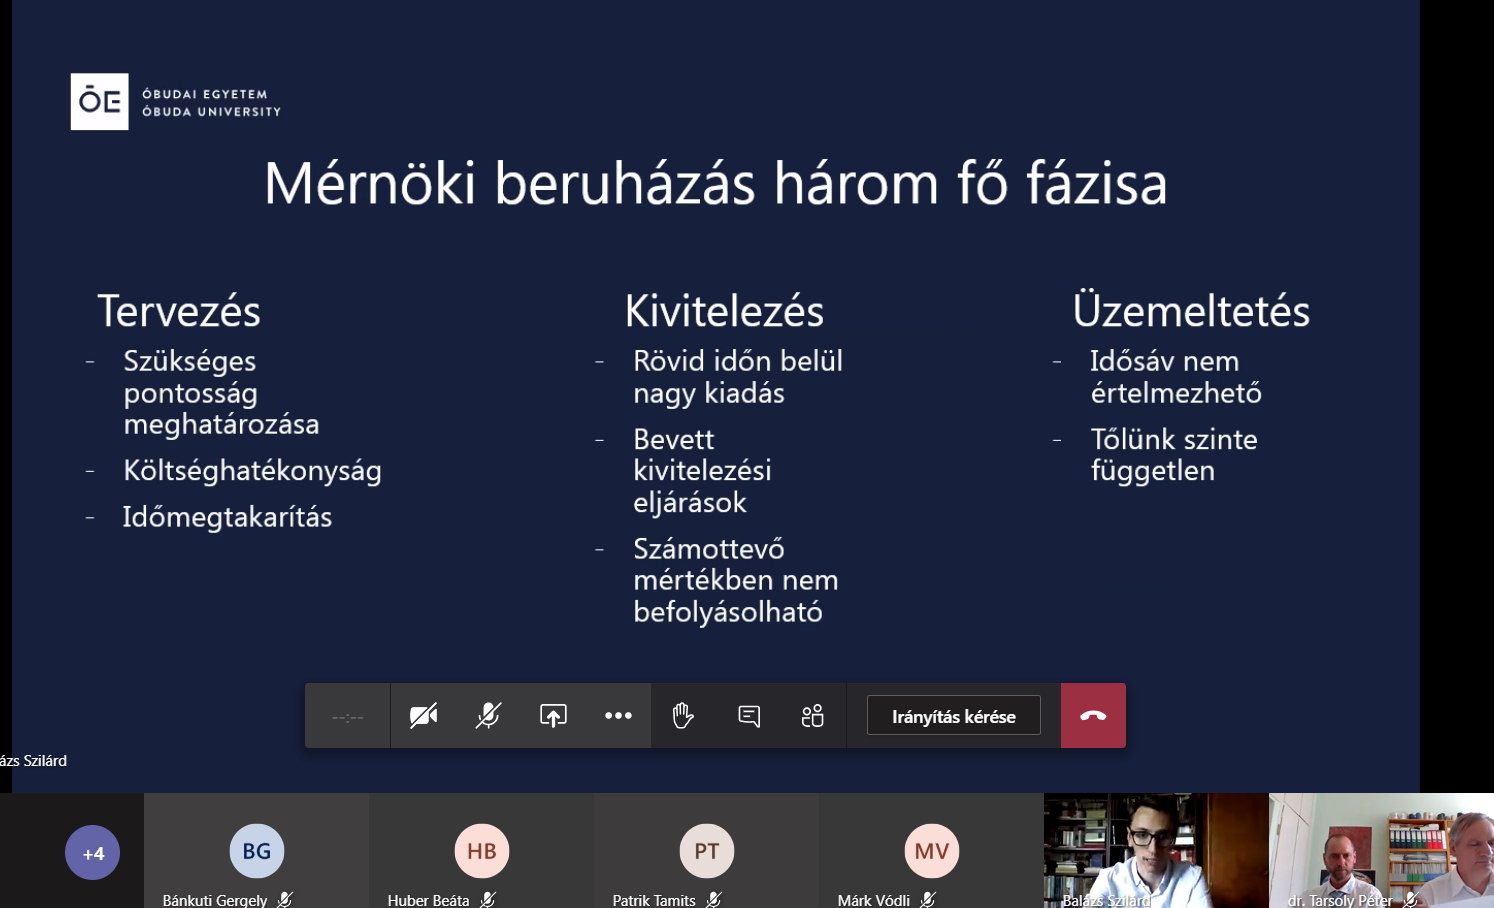
Task: Open more actions ellipsis menu
Action: click(x=618, y=716)
